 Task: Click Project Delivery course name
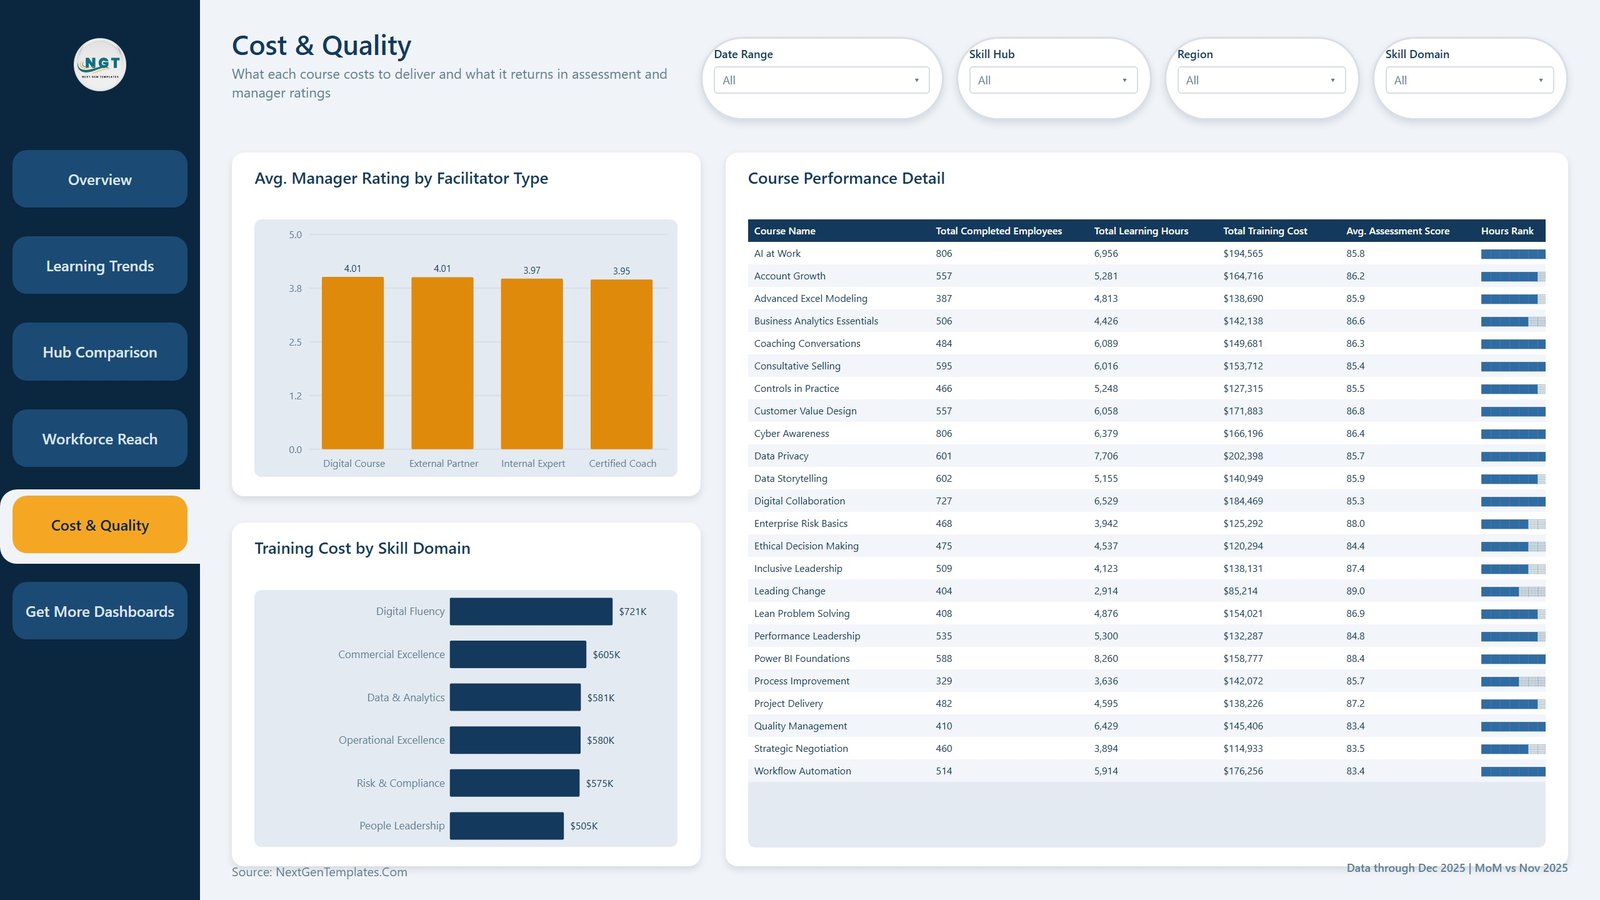pyautogui.click(x=789, y=704)
